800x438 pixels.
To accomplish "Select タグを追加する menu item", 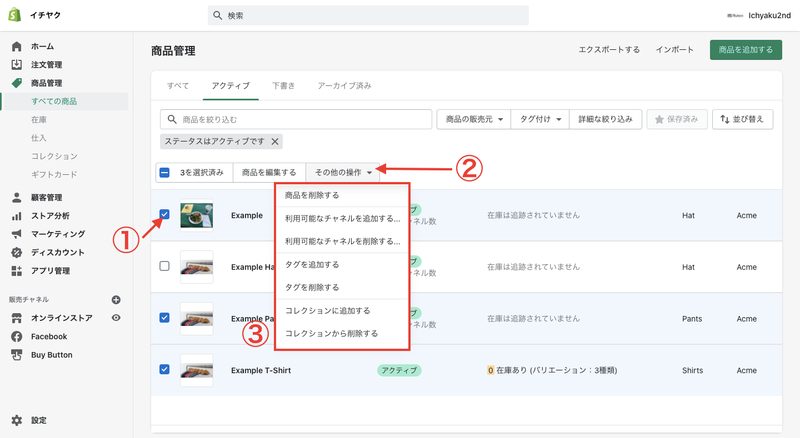I will click(x=342, y=264).
